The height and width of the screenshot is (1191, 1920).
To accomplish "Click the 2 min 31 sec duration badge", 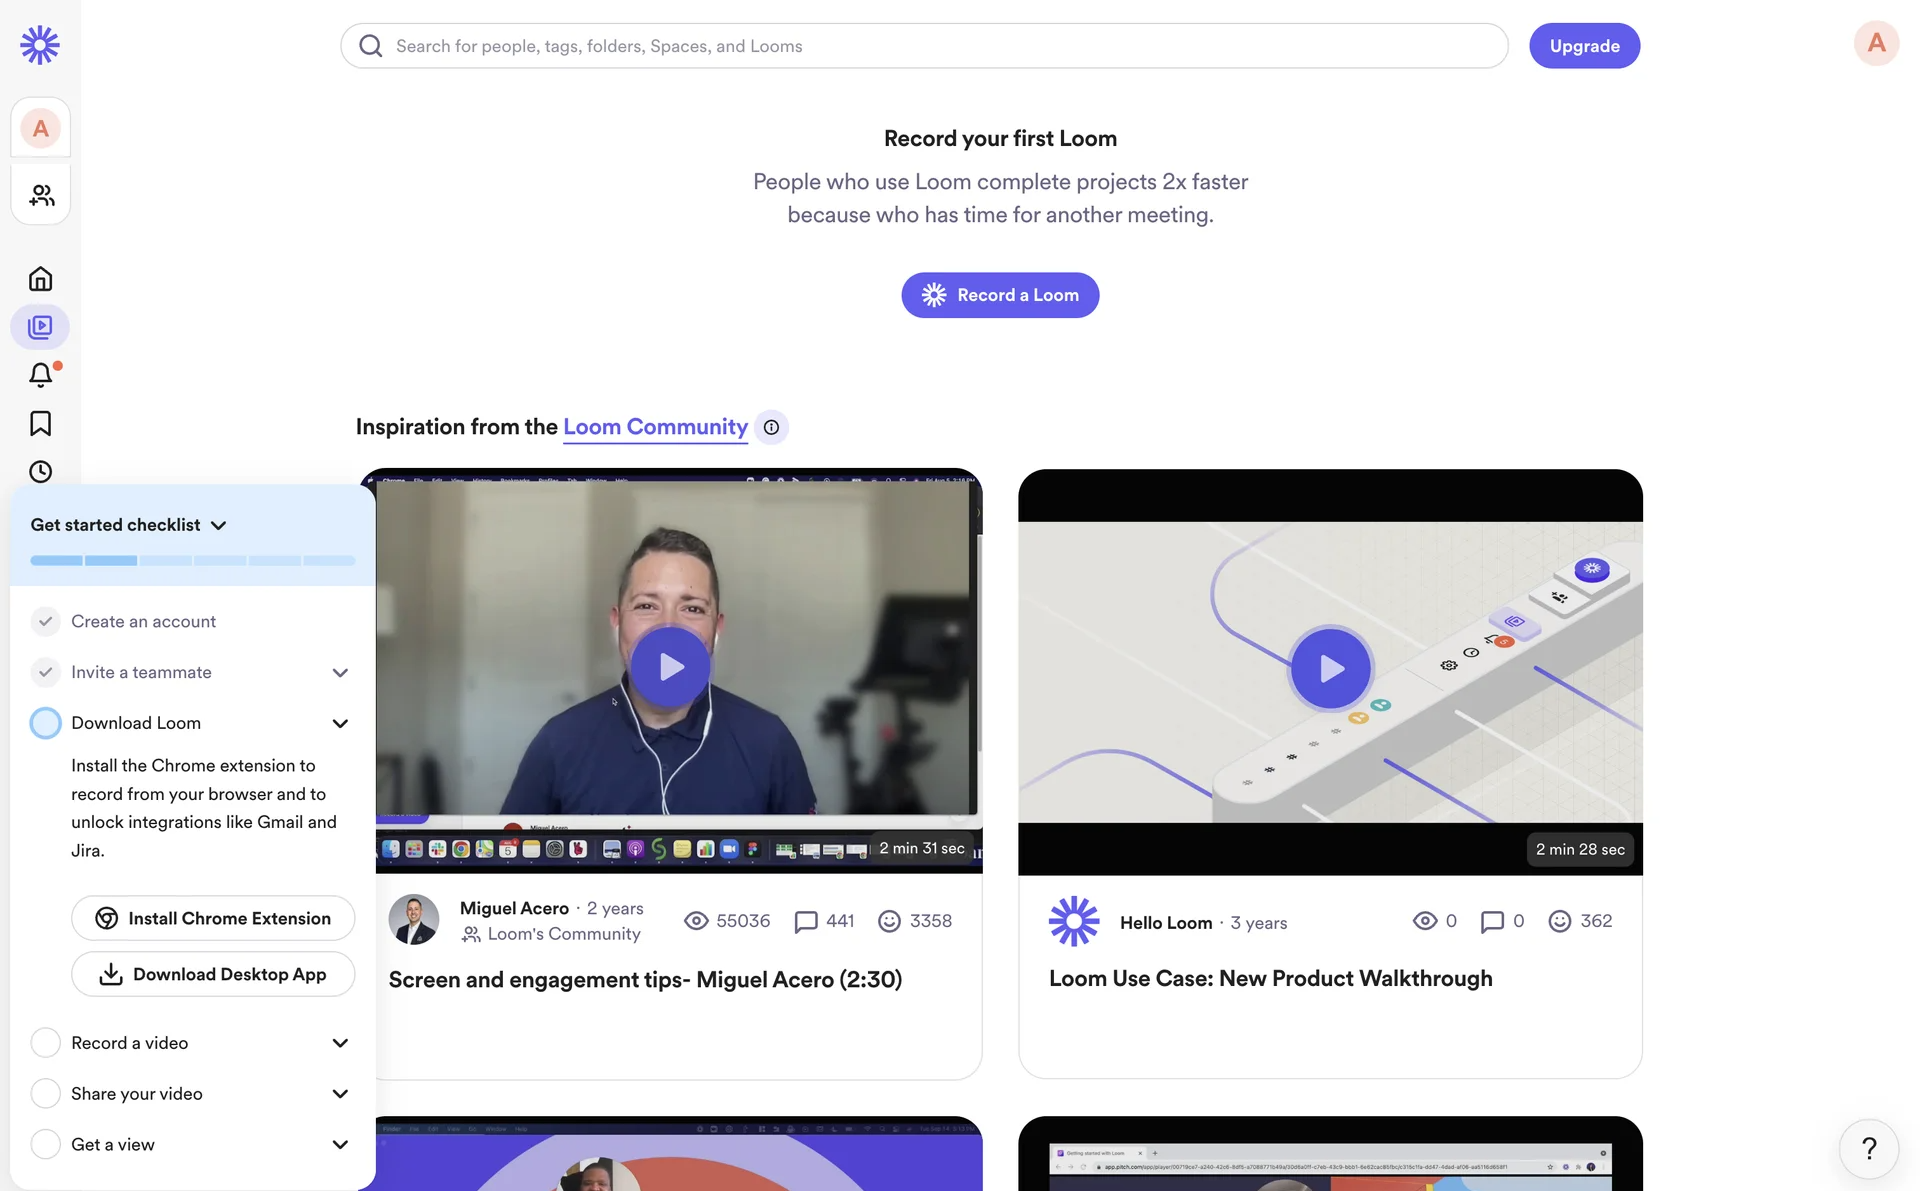I will tap(921, 848).
